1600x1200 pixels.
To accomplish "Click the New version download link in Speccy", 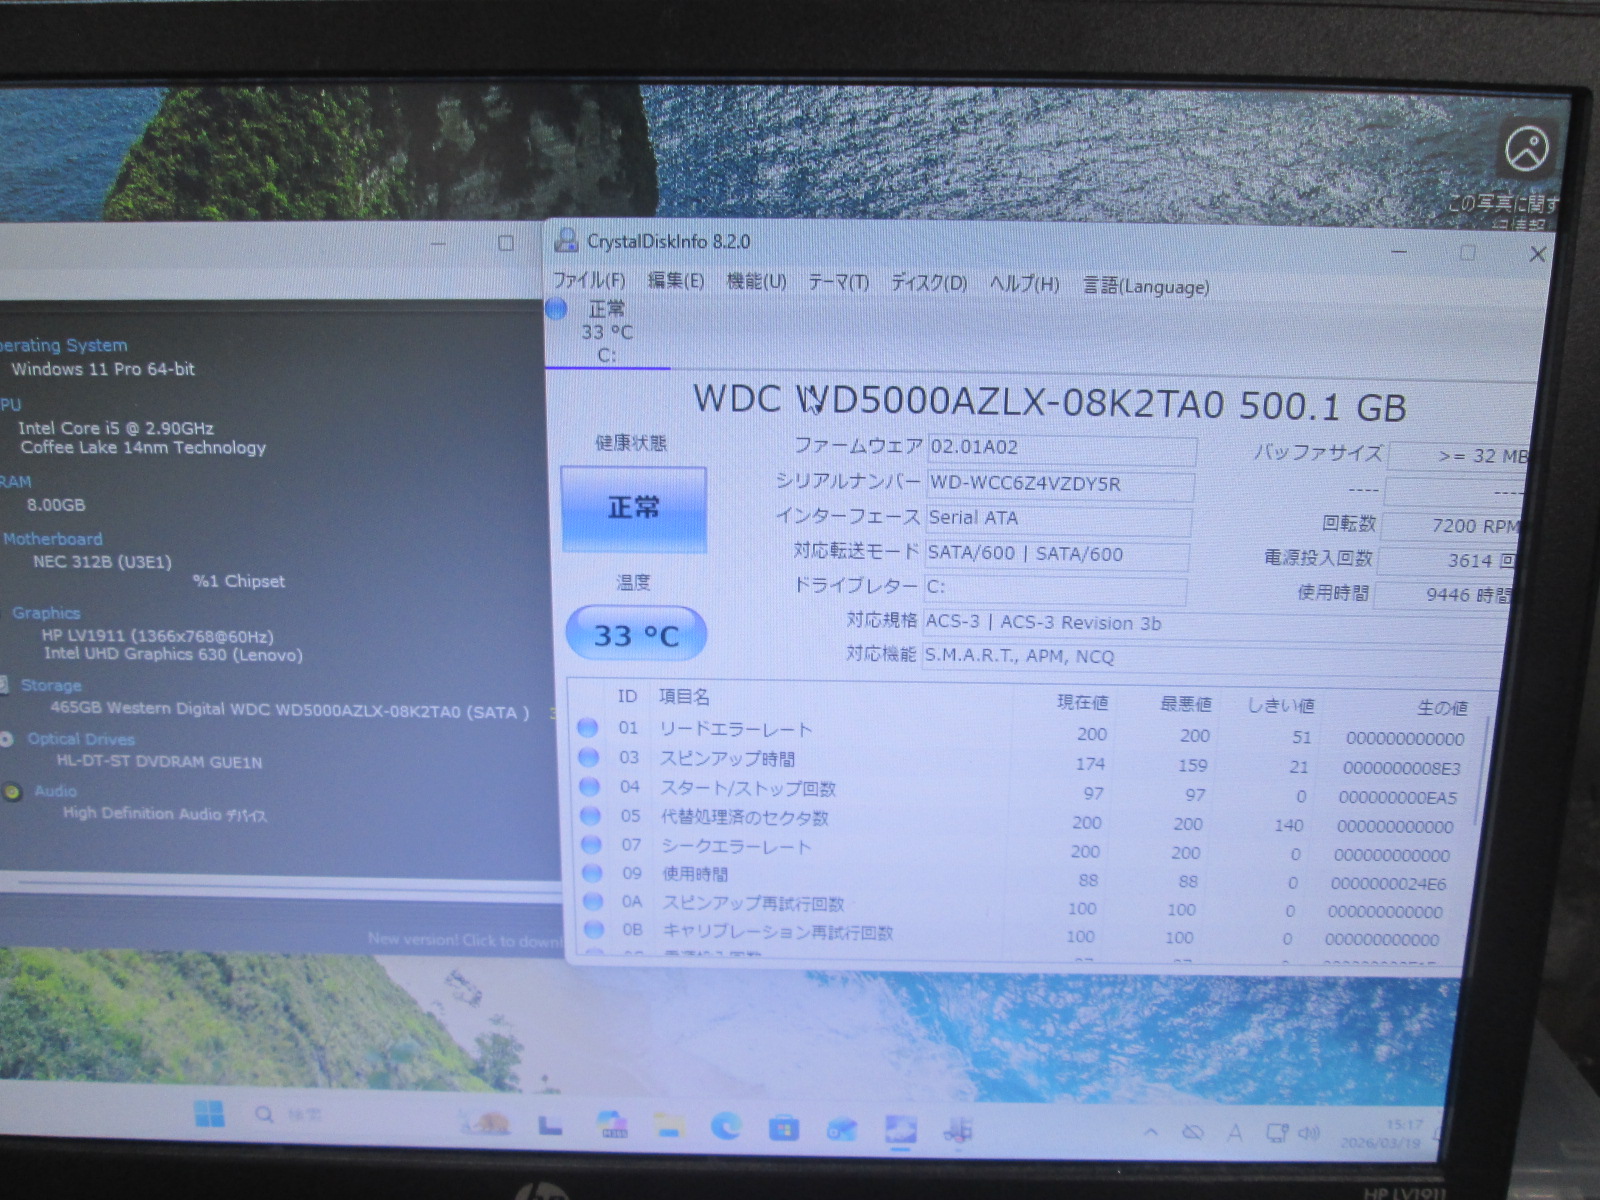I will click(462, 939).
